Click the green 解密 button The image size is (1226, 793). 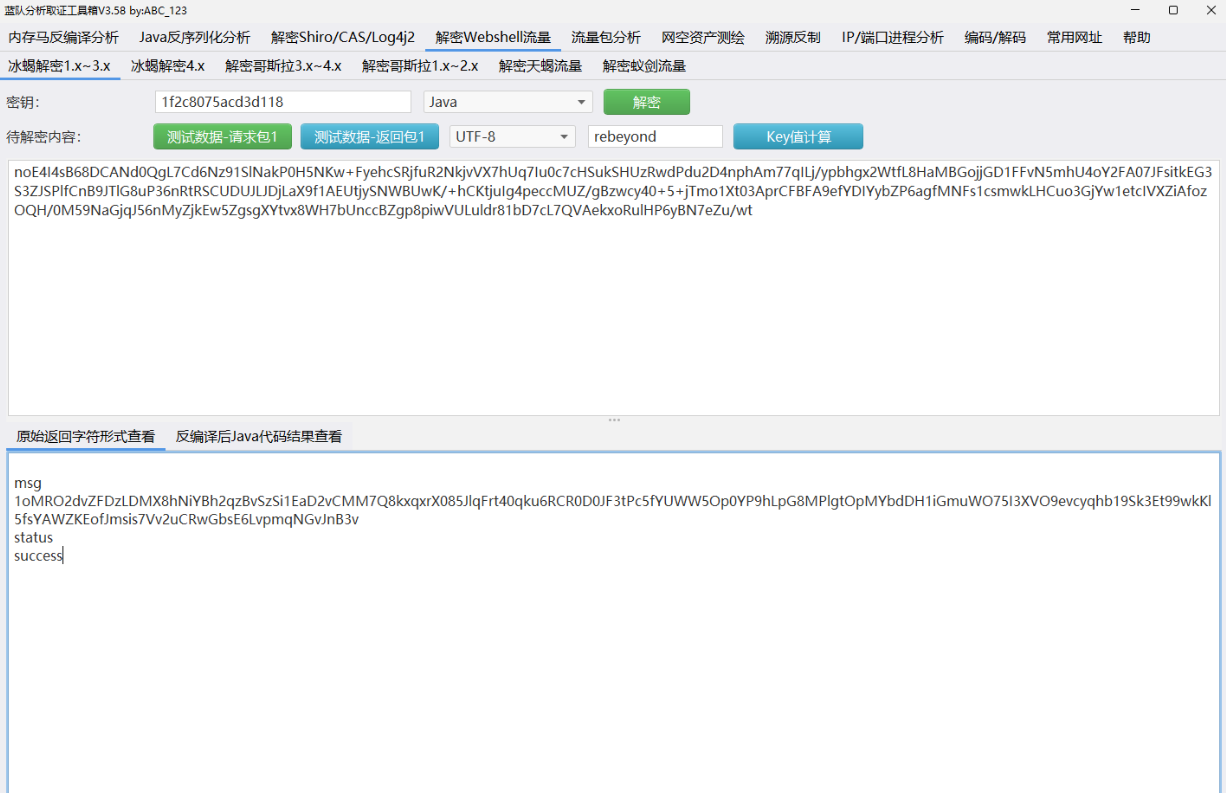click(646, 102)
